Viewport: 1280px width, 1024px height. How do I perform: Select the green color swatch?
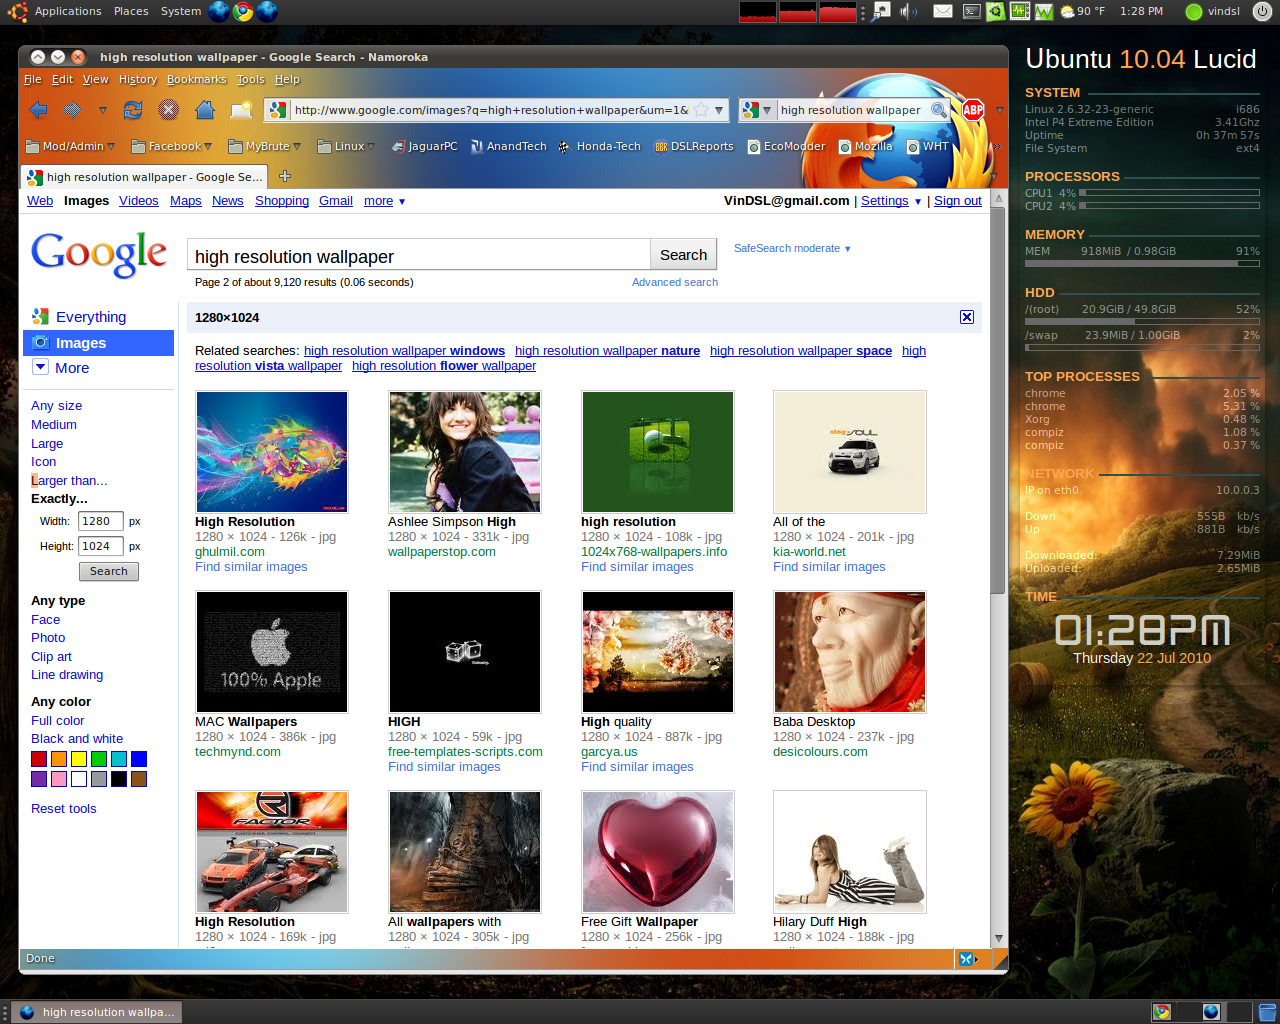pyautogui.click(x=99, y=759)
